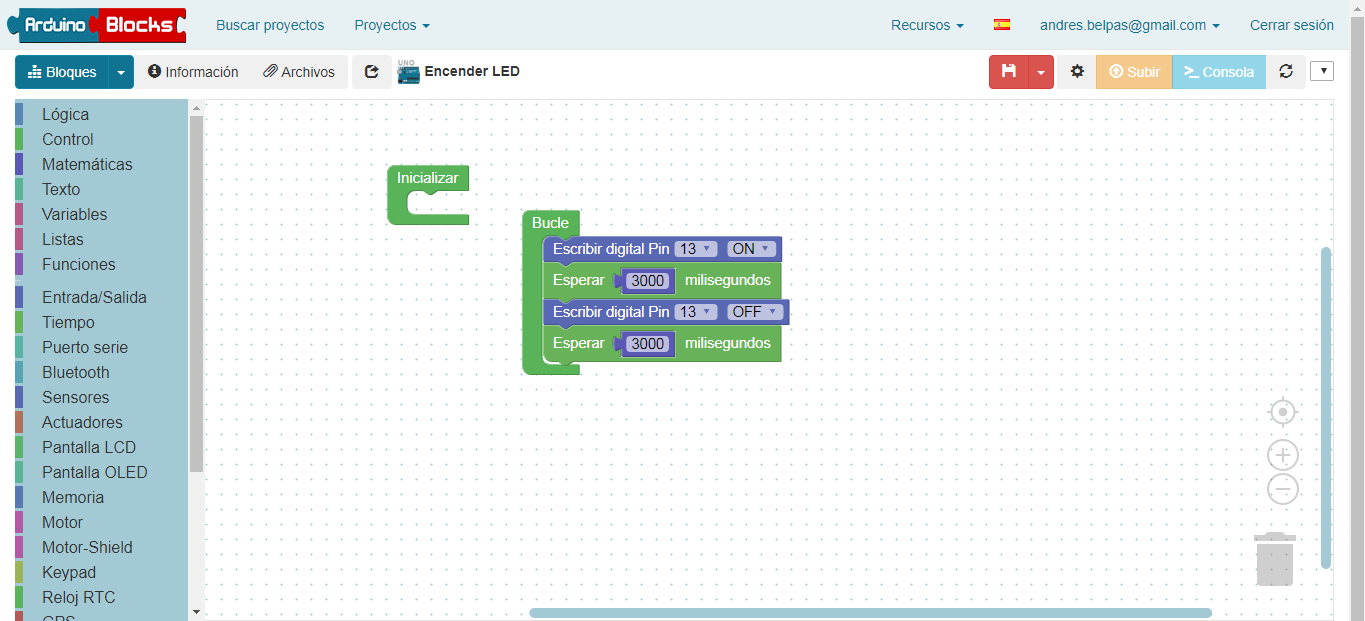Click the ArduinoBlocks logo
1365x621 pixels.
[96, 25]
